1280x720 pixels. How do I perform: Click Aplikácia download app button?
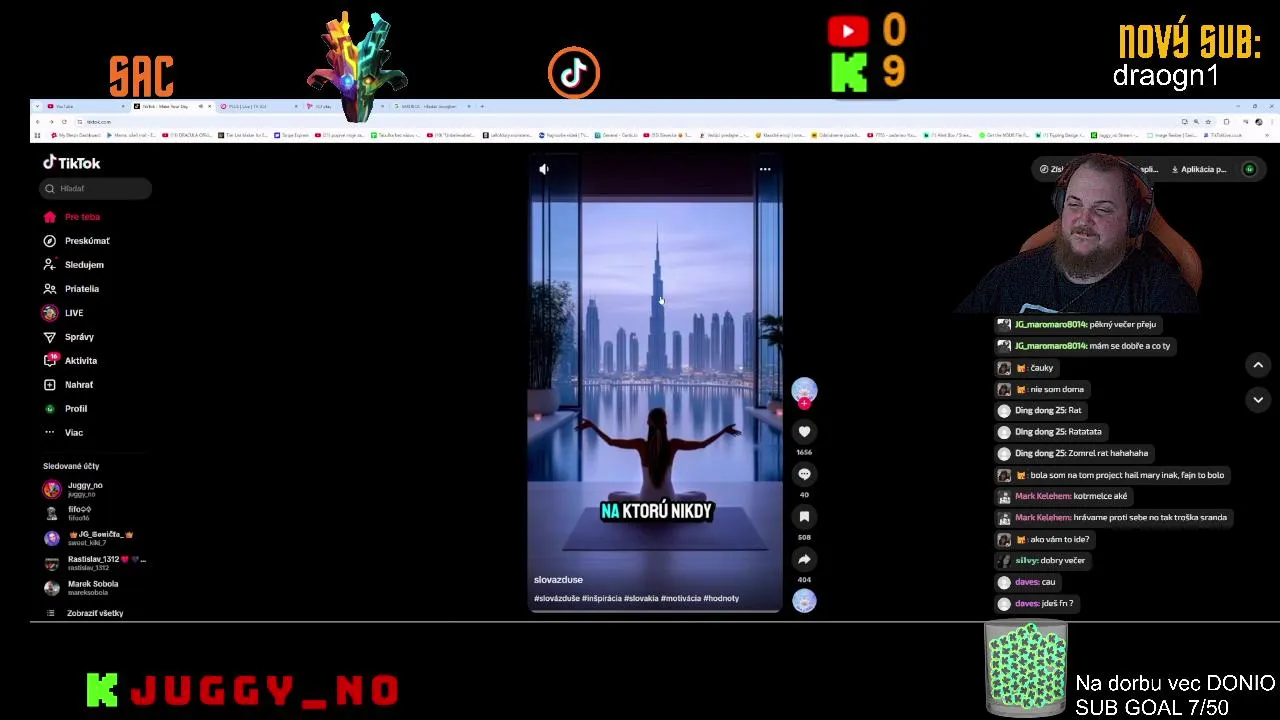(1198, 169)
